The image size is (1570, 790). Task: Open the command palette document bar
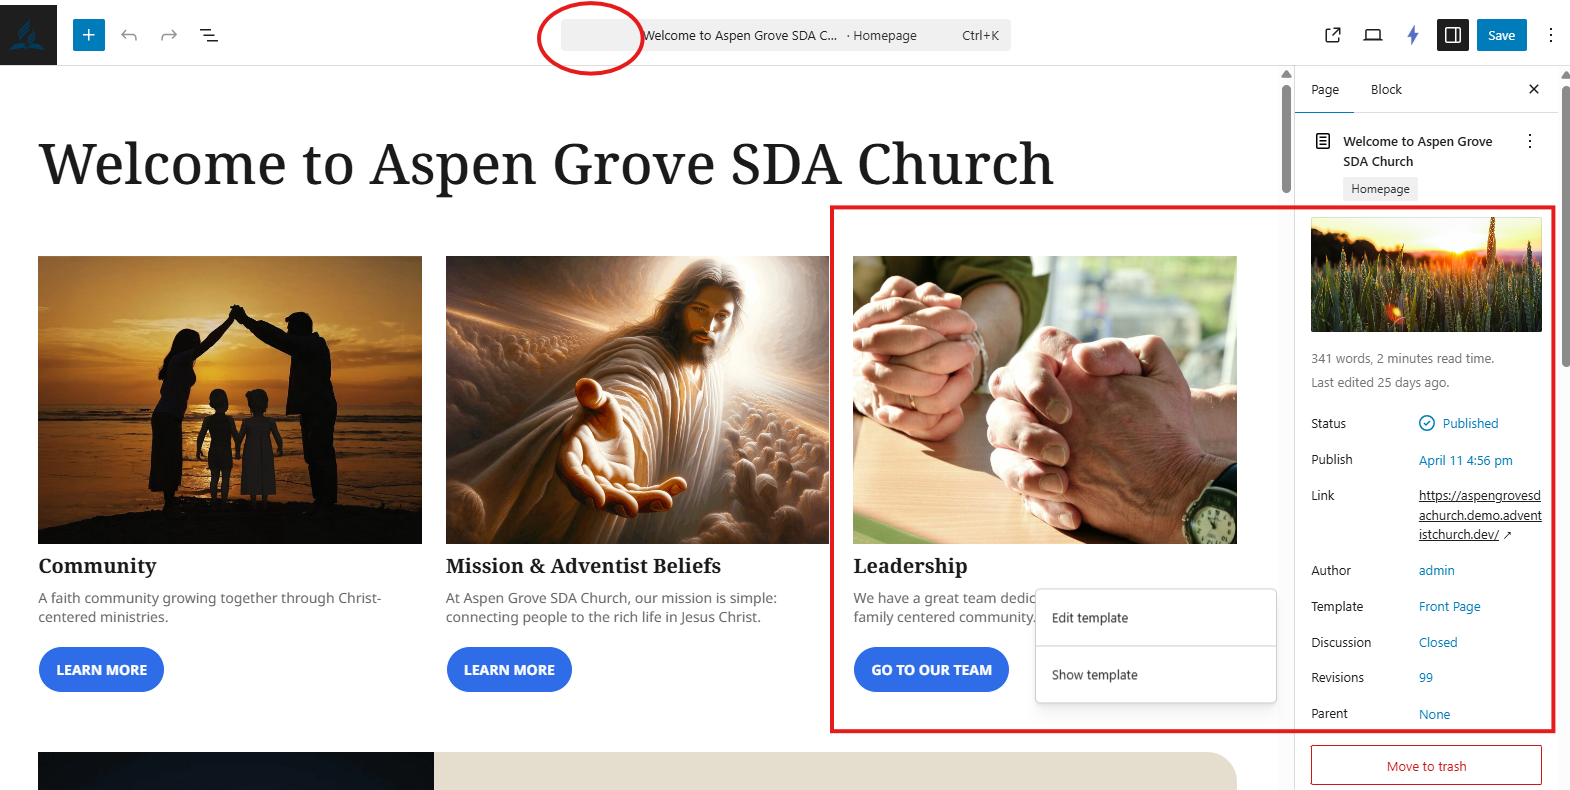pos(786,35)
